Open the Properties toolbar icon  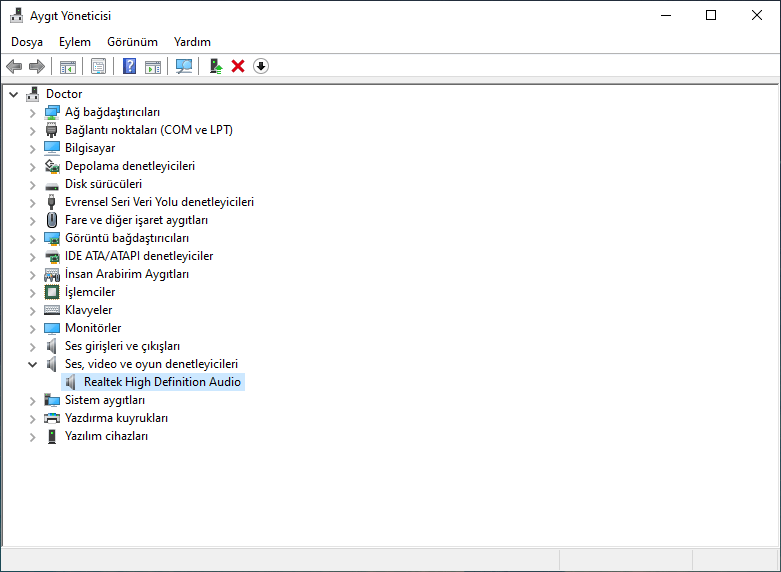(98, 66)
